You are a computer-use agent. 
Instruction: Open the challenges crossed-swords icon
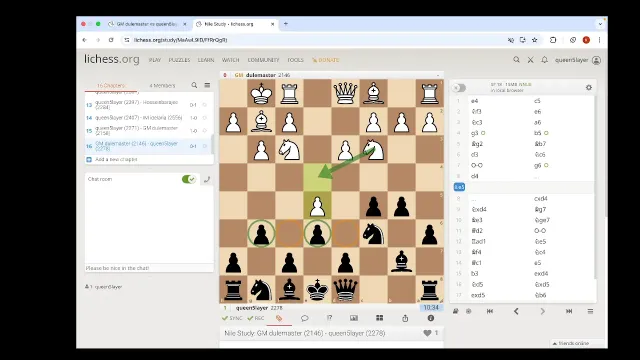pyautogui.click(x=530, y=60)
